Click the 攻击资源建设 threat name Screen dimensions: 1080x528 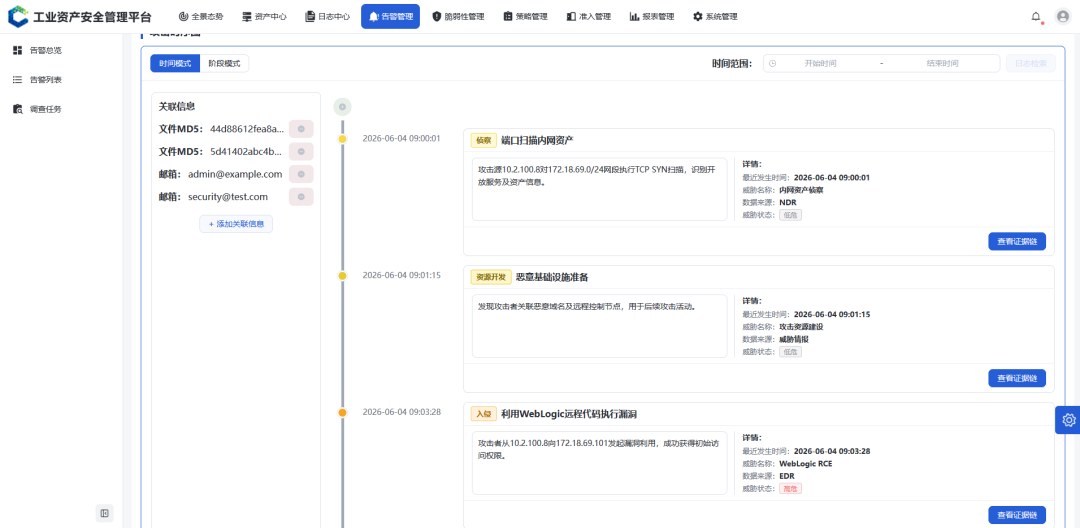pyautogui.click(x=800, y=326)
